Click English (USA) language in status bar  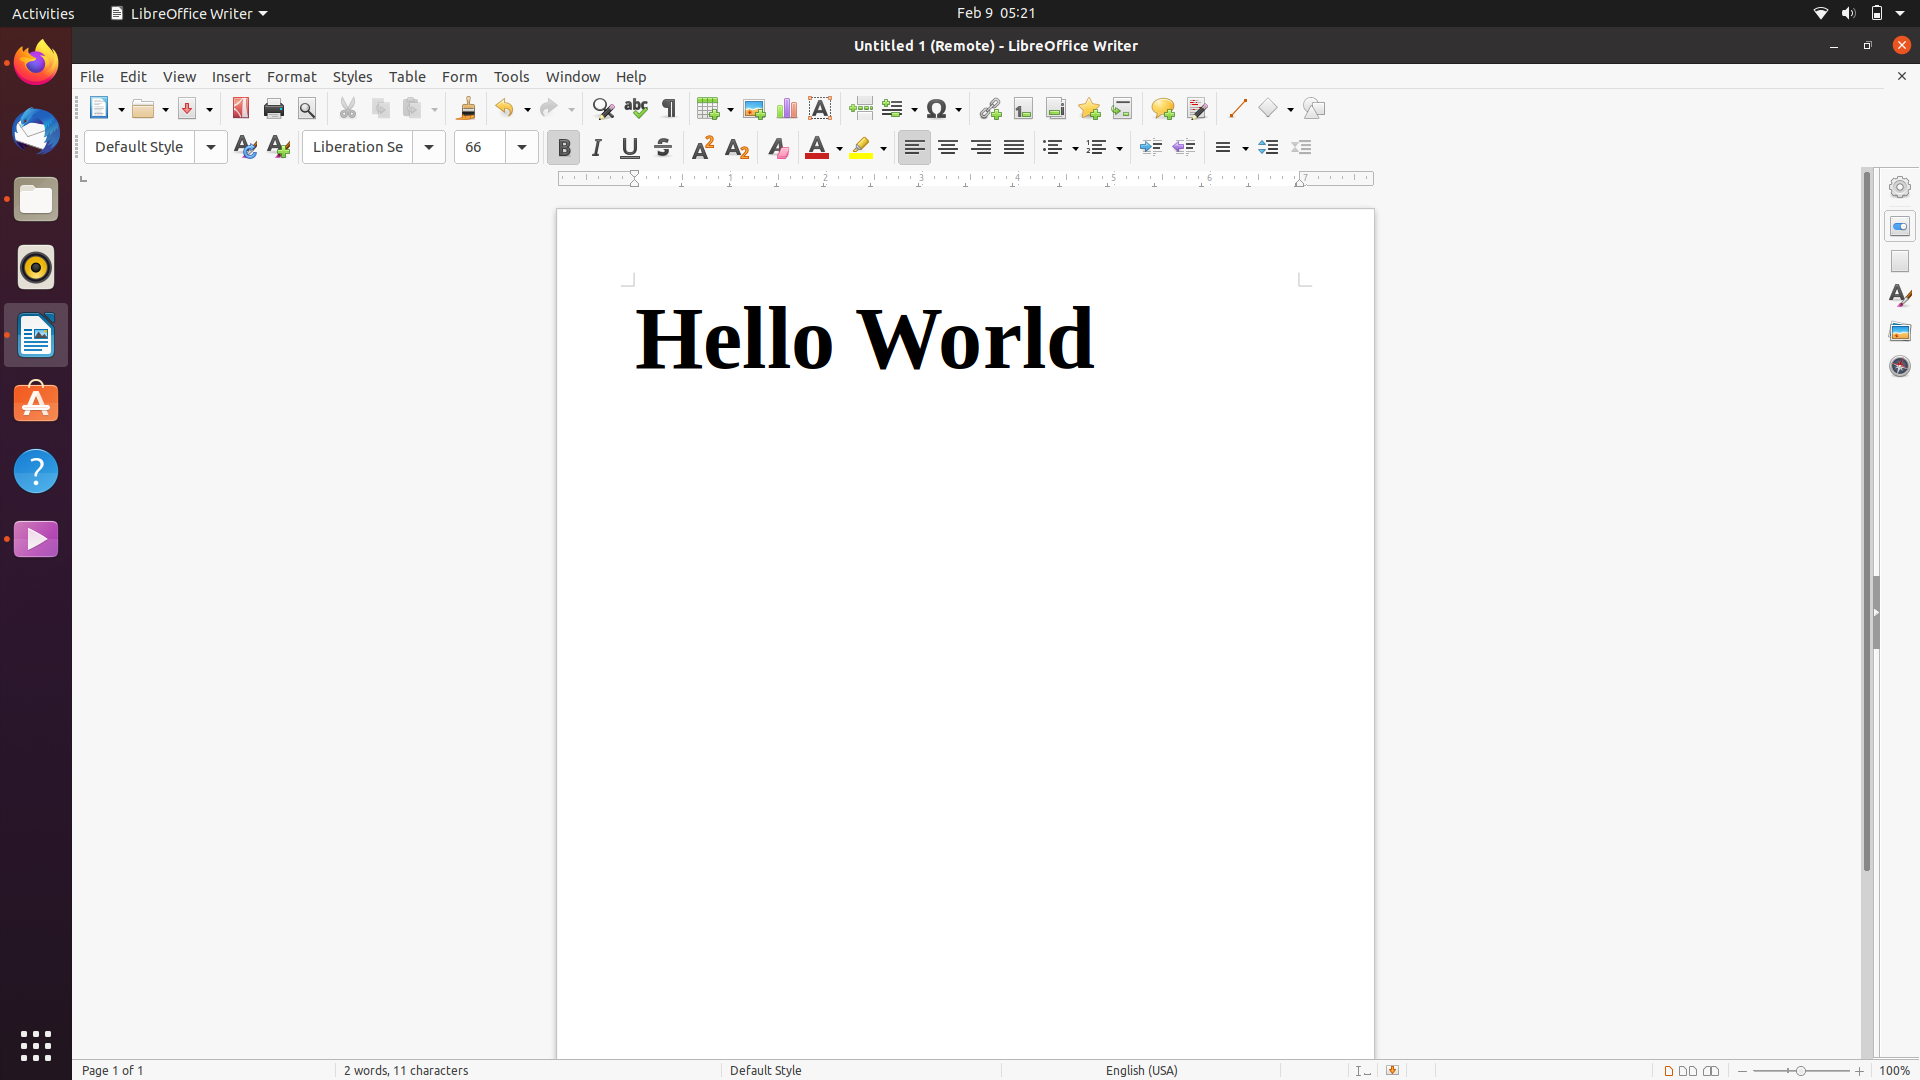coord(1141,1070)
